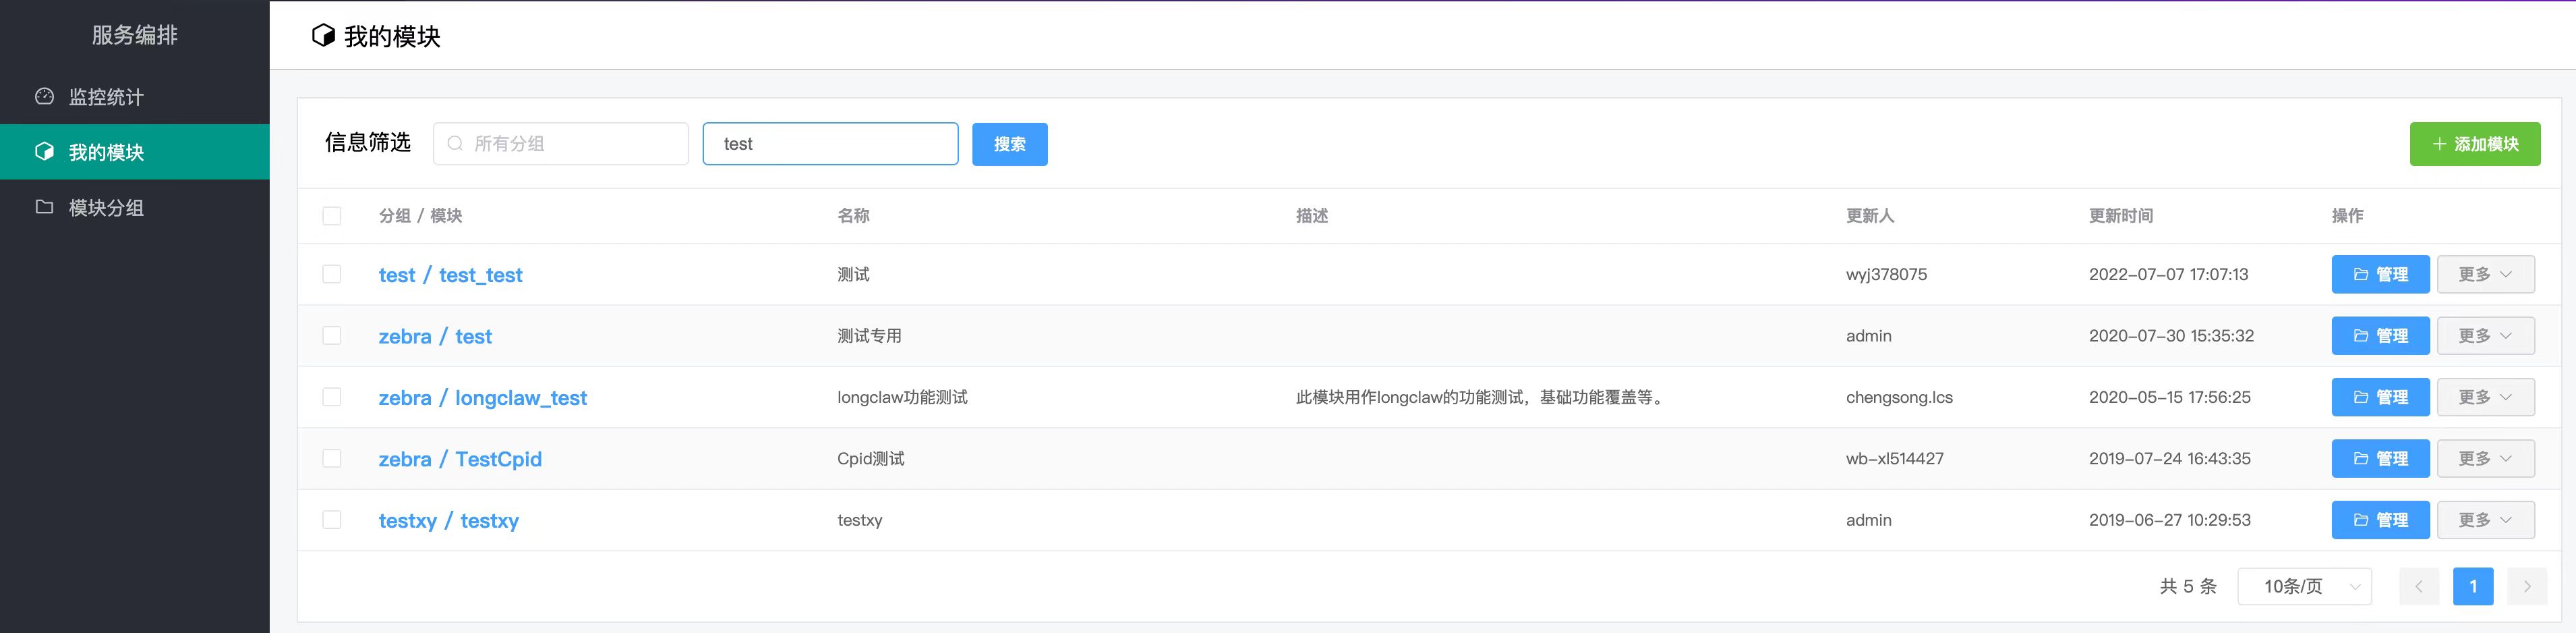Click 管理 for the zebra / test row
This screenshot has width=2576, height=633.
click(x=2381, y=336)
